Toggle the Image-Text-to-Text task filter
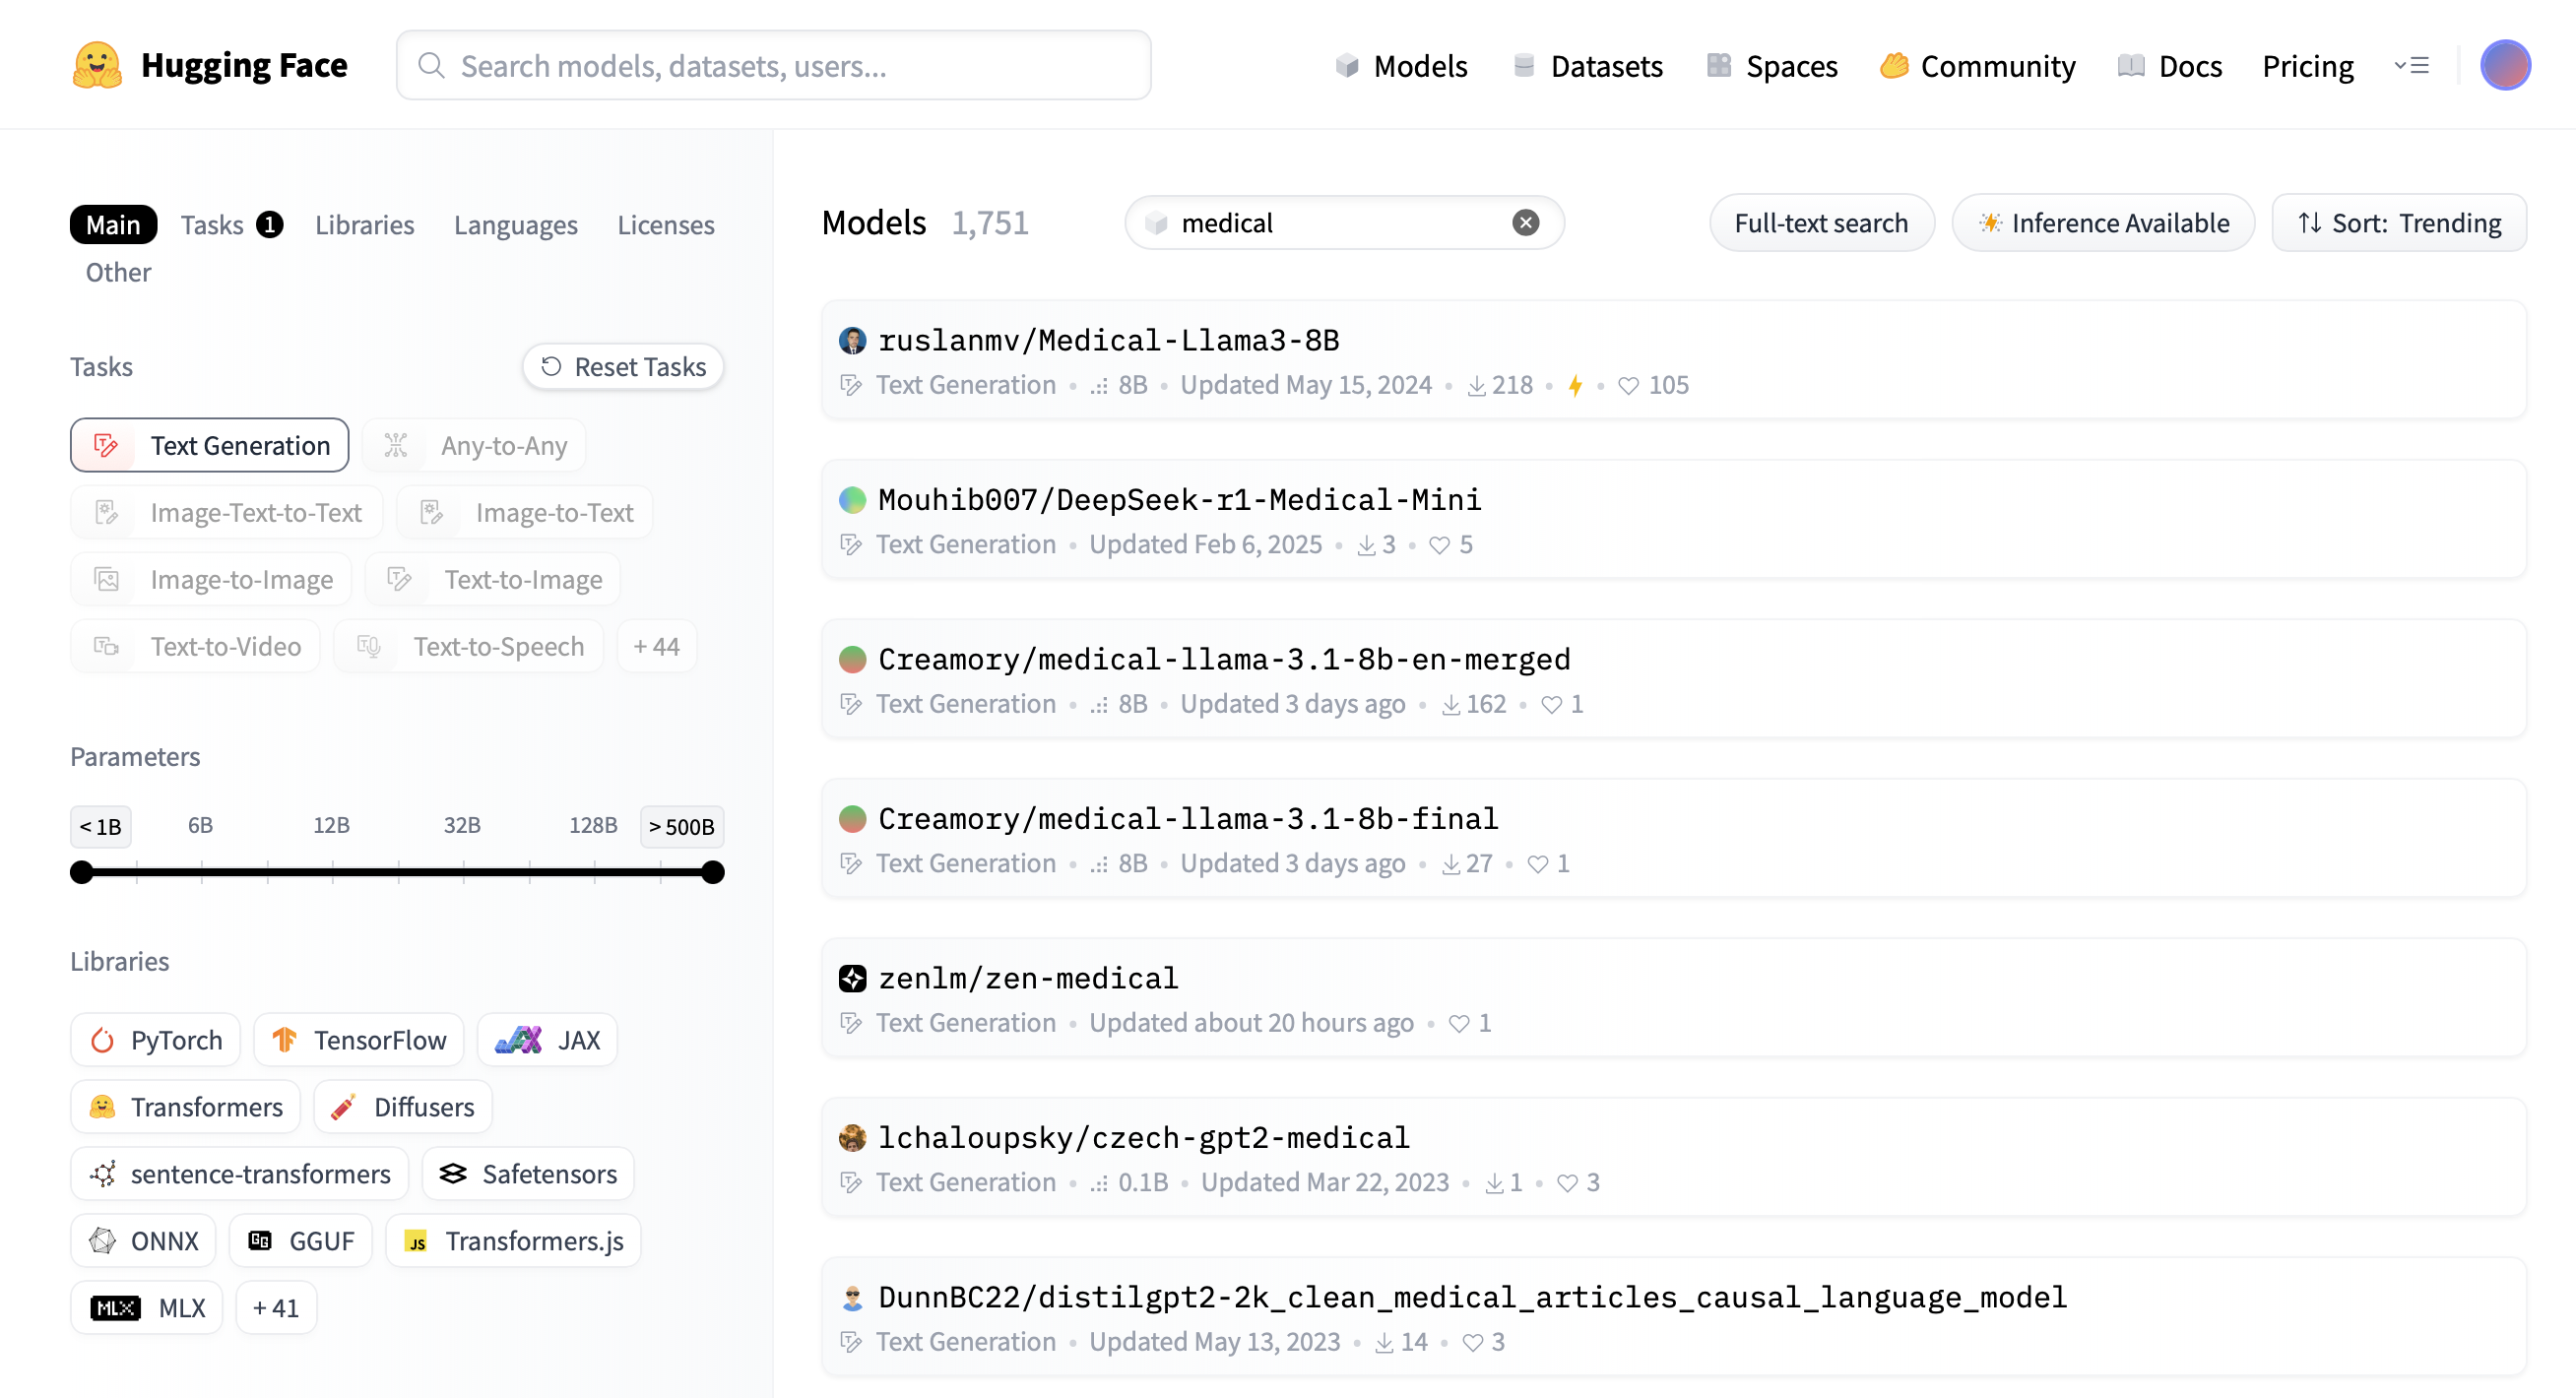Screen dimensions: 2576x1398 point(227,512)
